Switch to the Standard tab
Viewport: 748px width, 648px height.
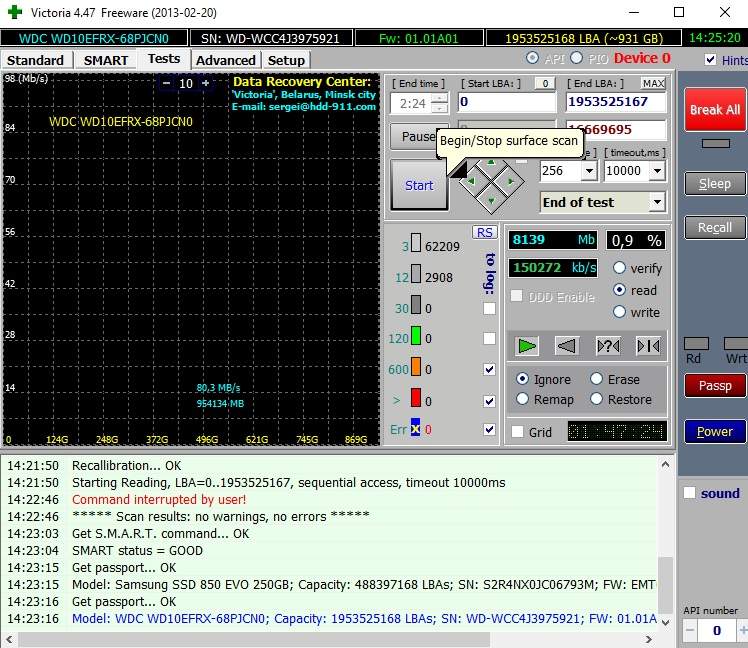tap(35, 60)
